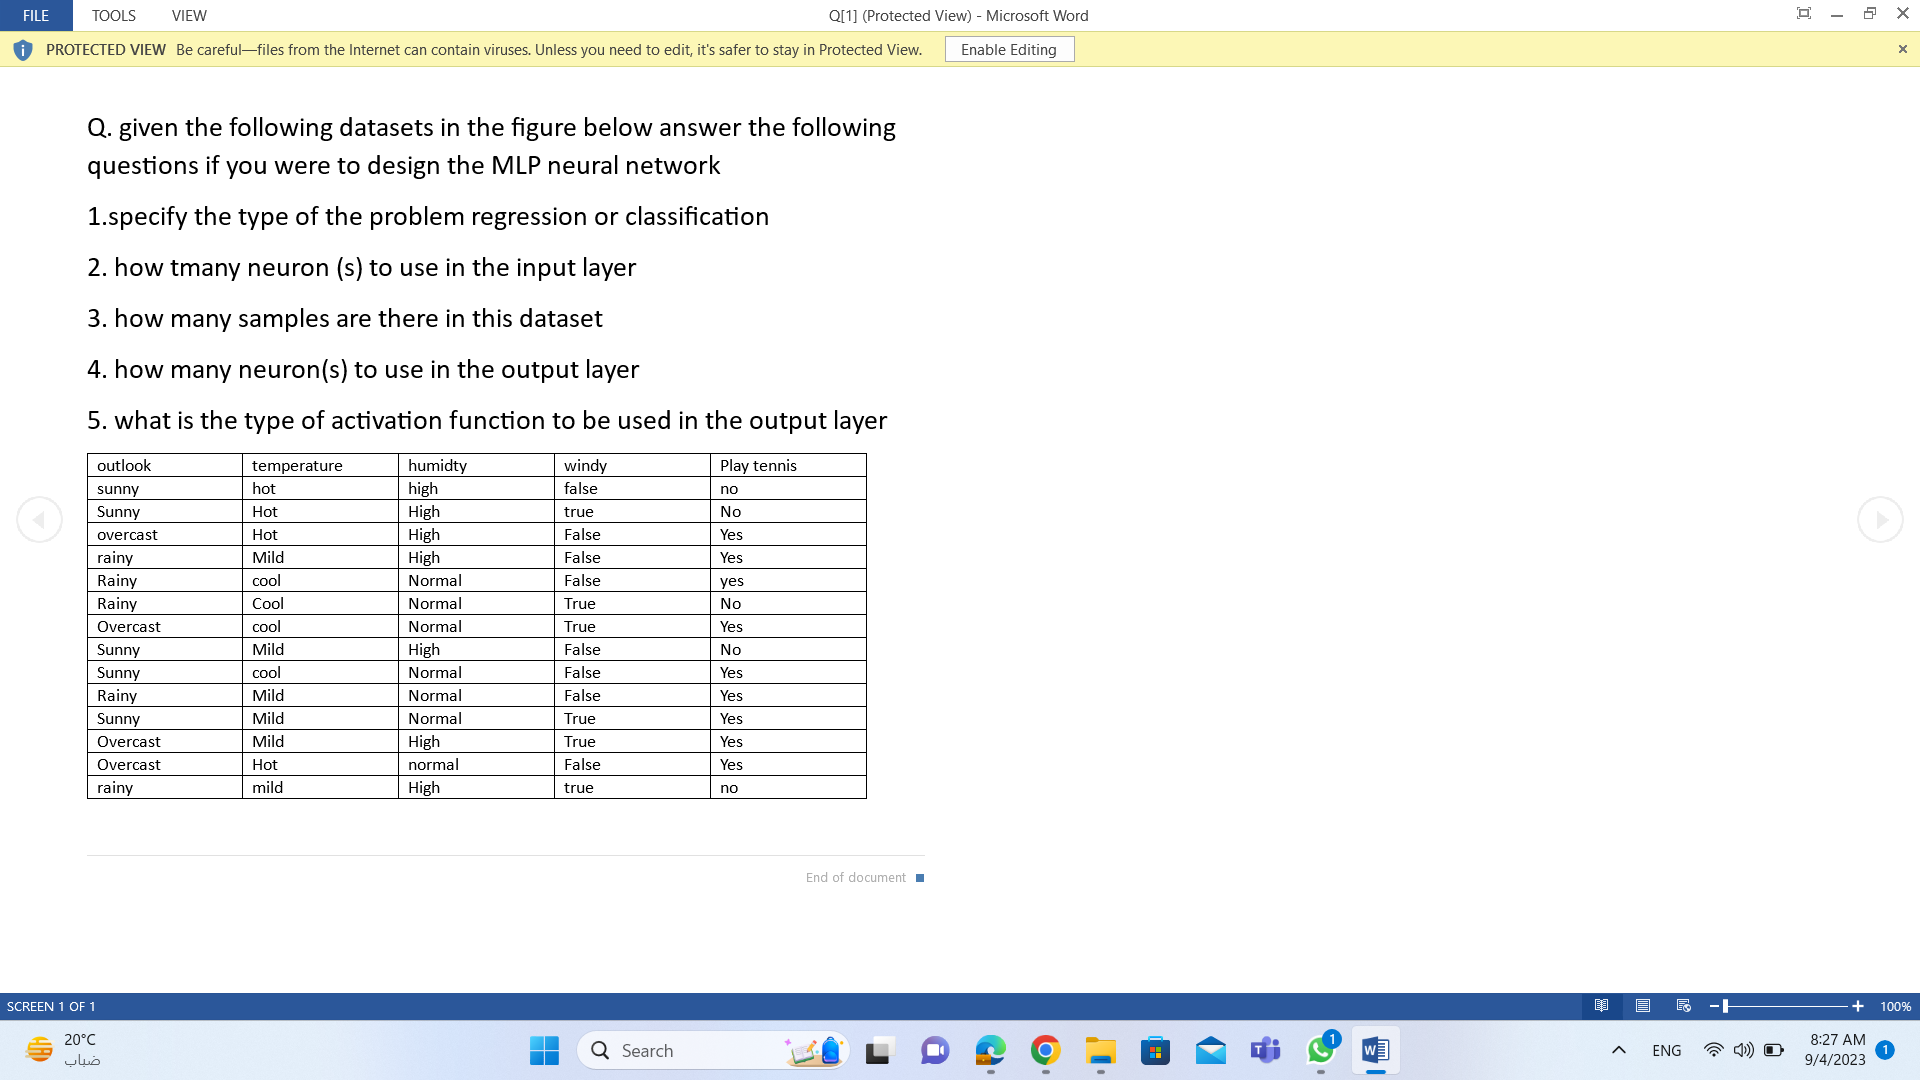Viewport: 1920px width, 1080px height.
Task: Open WhatsApp from the taskbar
Action: [x=1320, y=1051]
